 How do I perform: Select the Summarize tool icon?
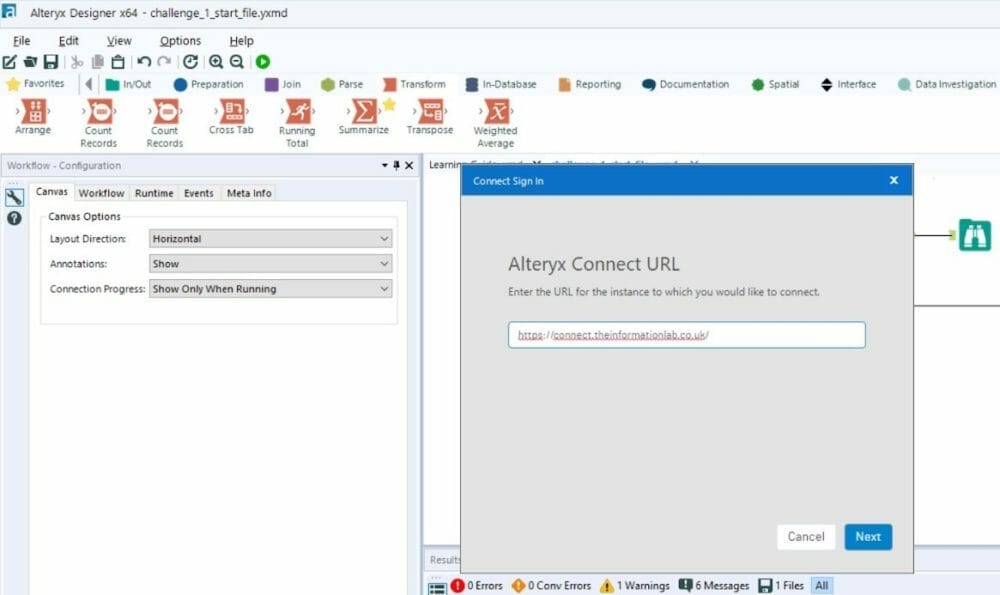[x=364, y=111]
